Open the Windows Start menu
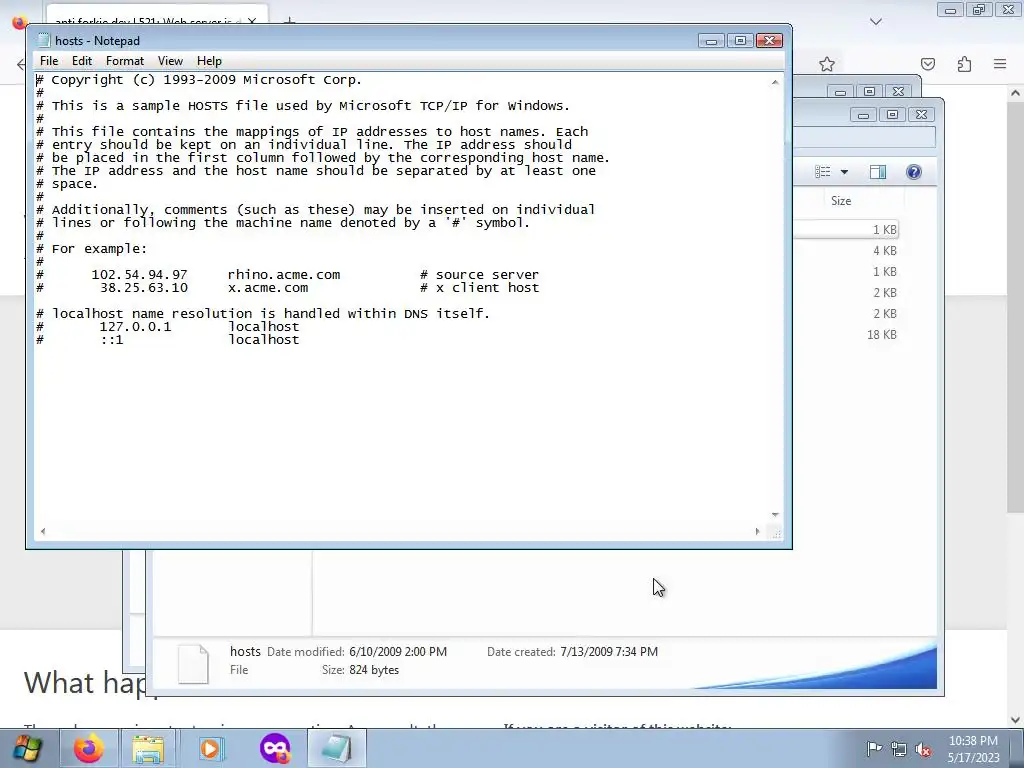This screenshot has width=1024, height=768. (26, 748)
